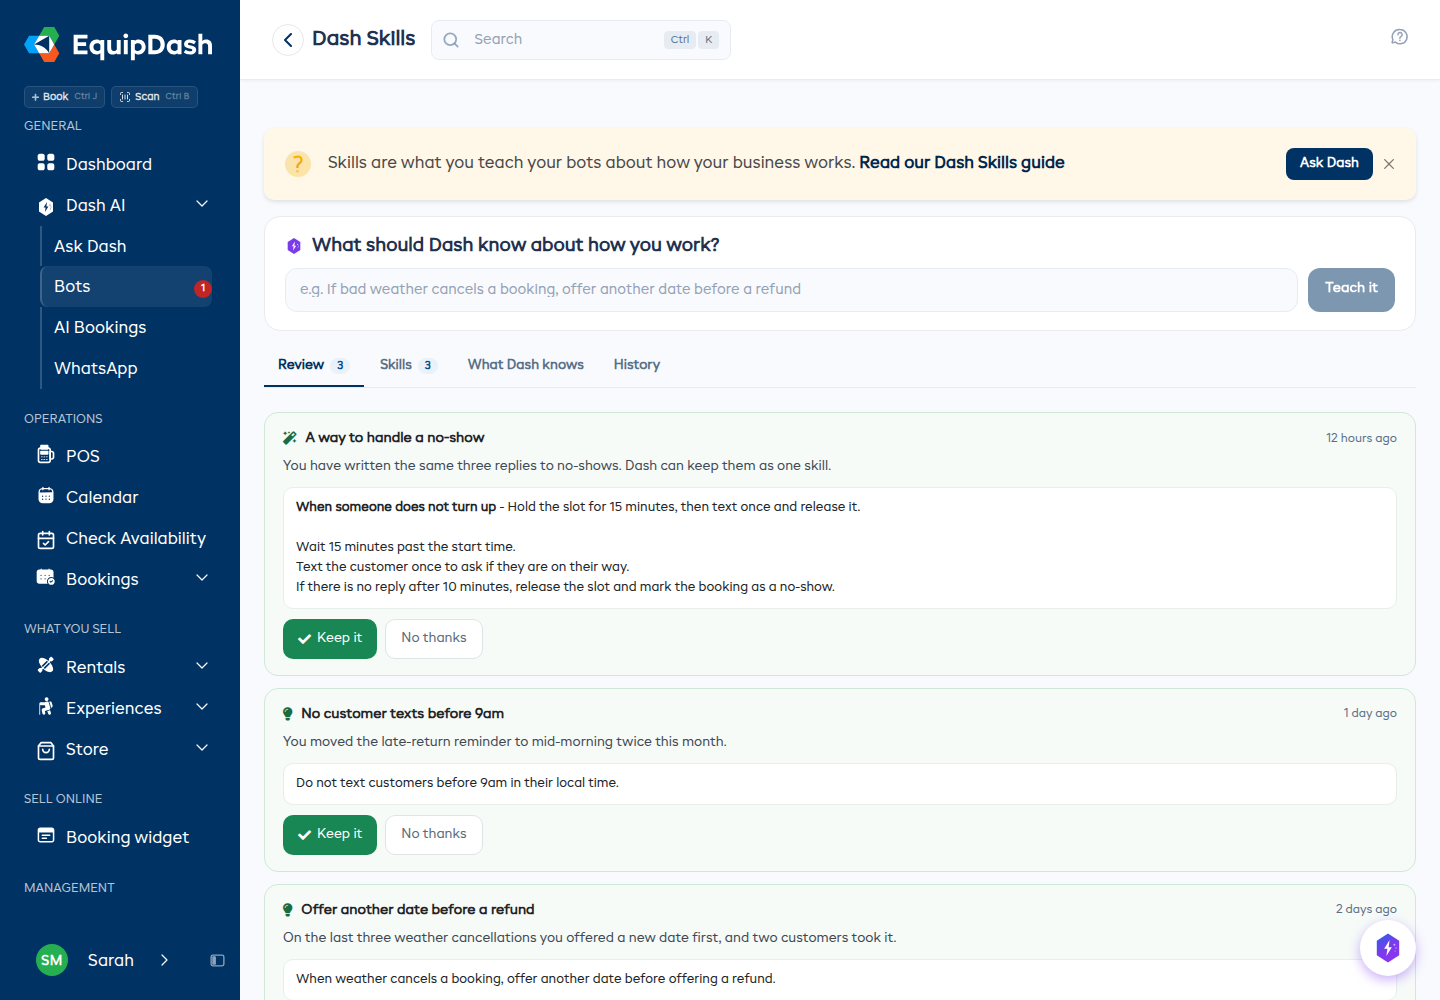Open Sarah's account menu arrow
Viewport: 1440px width, 1000px height.
pyautogui.click(x=164, y=960)
